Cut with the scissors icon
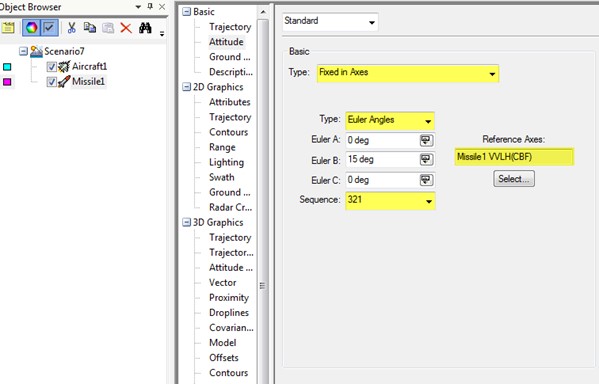Screen dimensions: 599x384 [71, 28]
